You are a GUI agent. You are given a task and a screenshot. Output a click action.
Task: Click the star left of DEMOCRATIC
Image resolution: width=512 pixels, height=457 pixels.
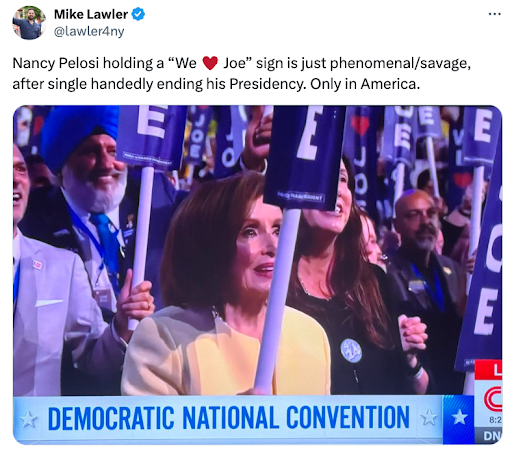point(29,419)
